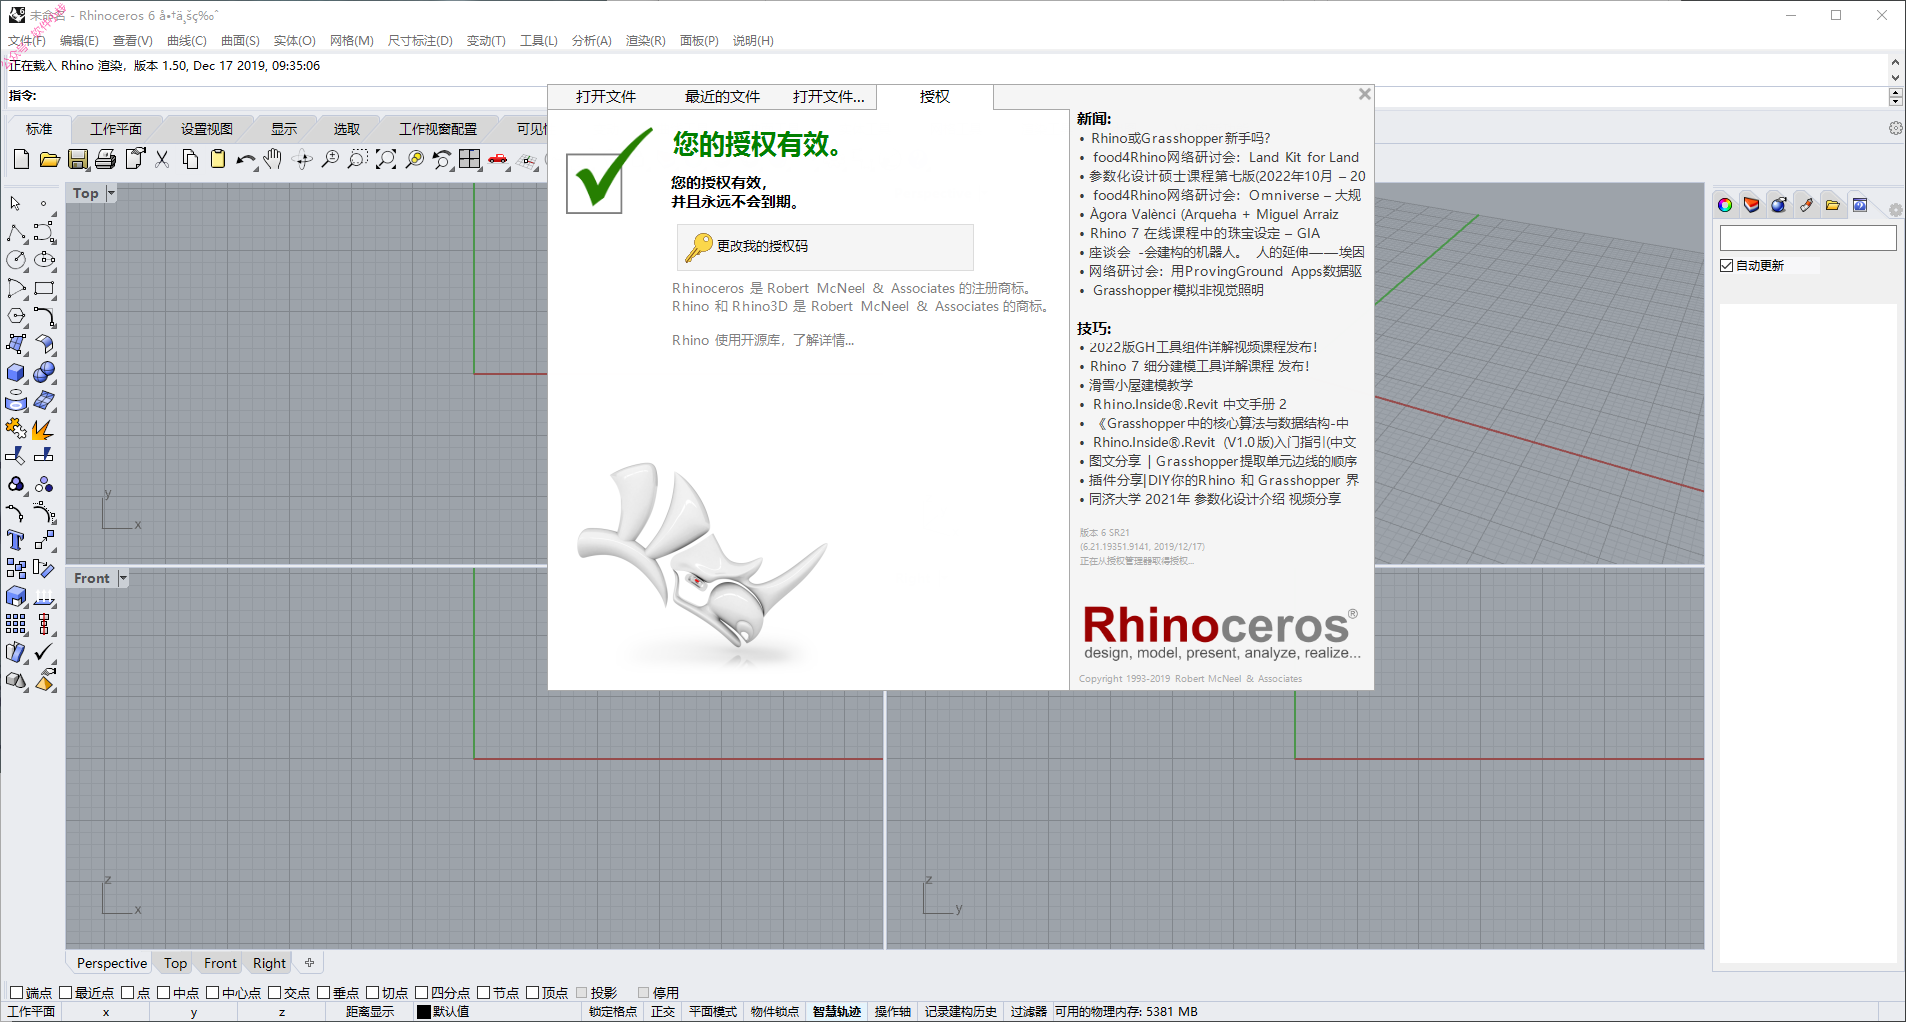The image size is (1906, 1022).
Task: Open the render sphere panel tab
Action: tap(1778, 205)
